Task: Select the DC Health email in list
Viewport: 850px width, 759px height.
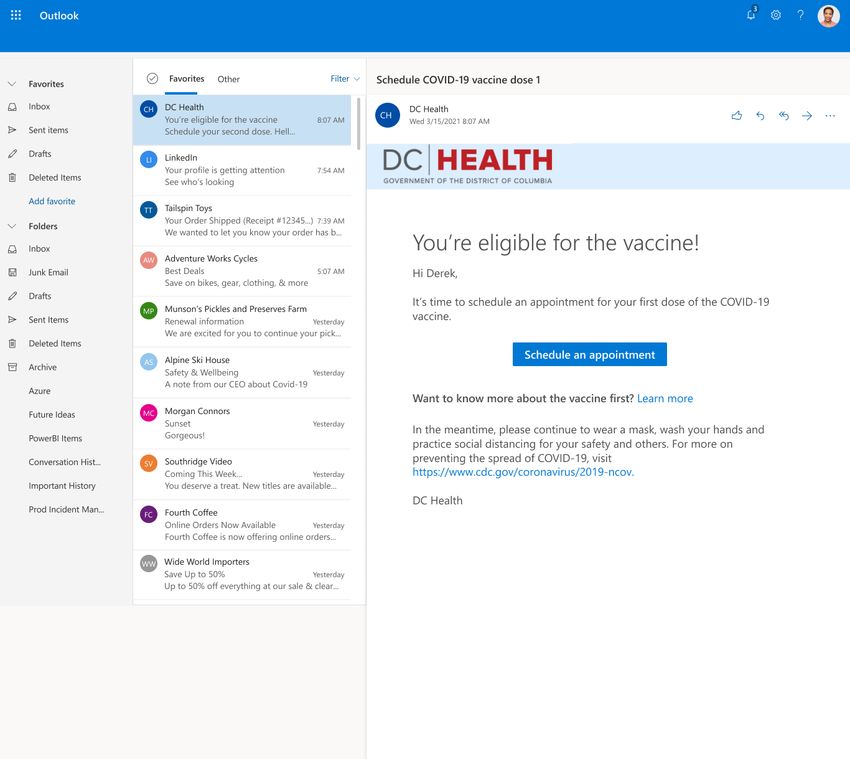Action: point(242,120)
